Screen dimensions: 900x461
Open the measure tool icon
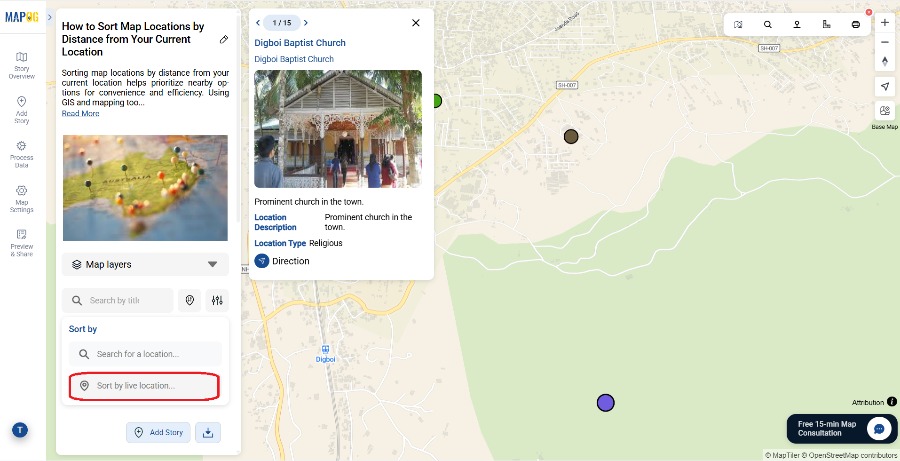coord(827,25)
